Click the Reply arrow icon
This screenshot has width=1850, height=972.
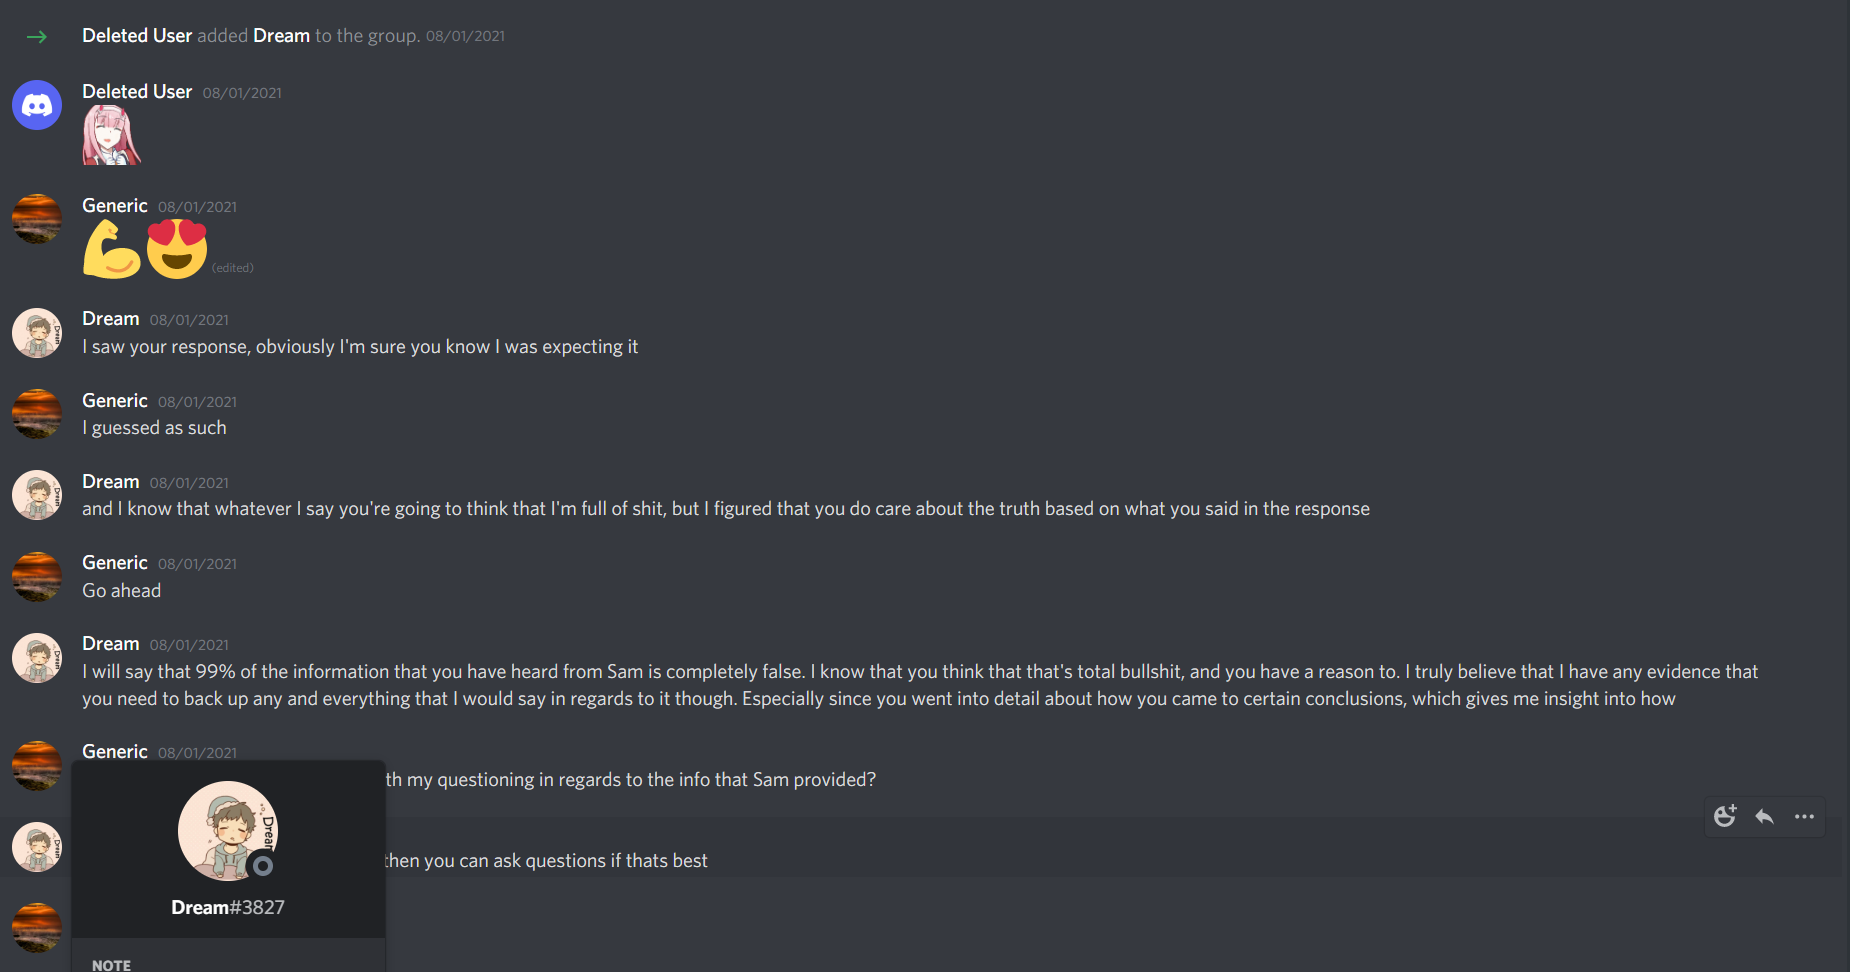click(1765, 816)
